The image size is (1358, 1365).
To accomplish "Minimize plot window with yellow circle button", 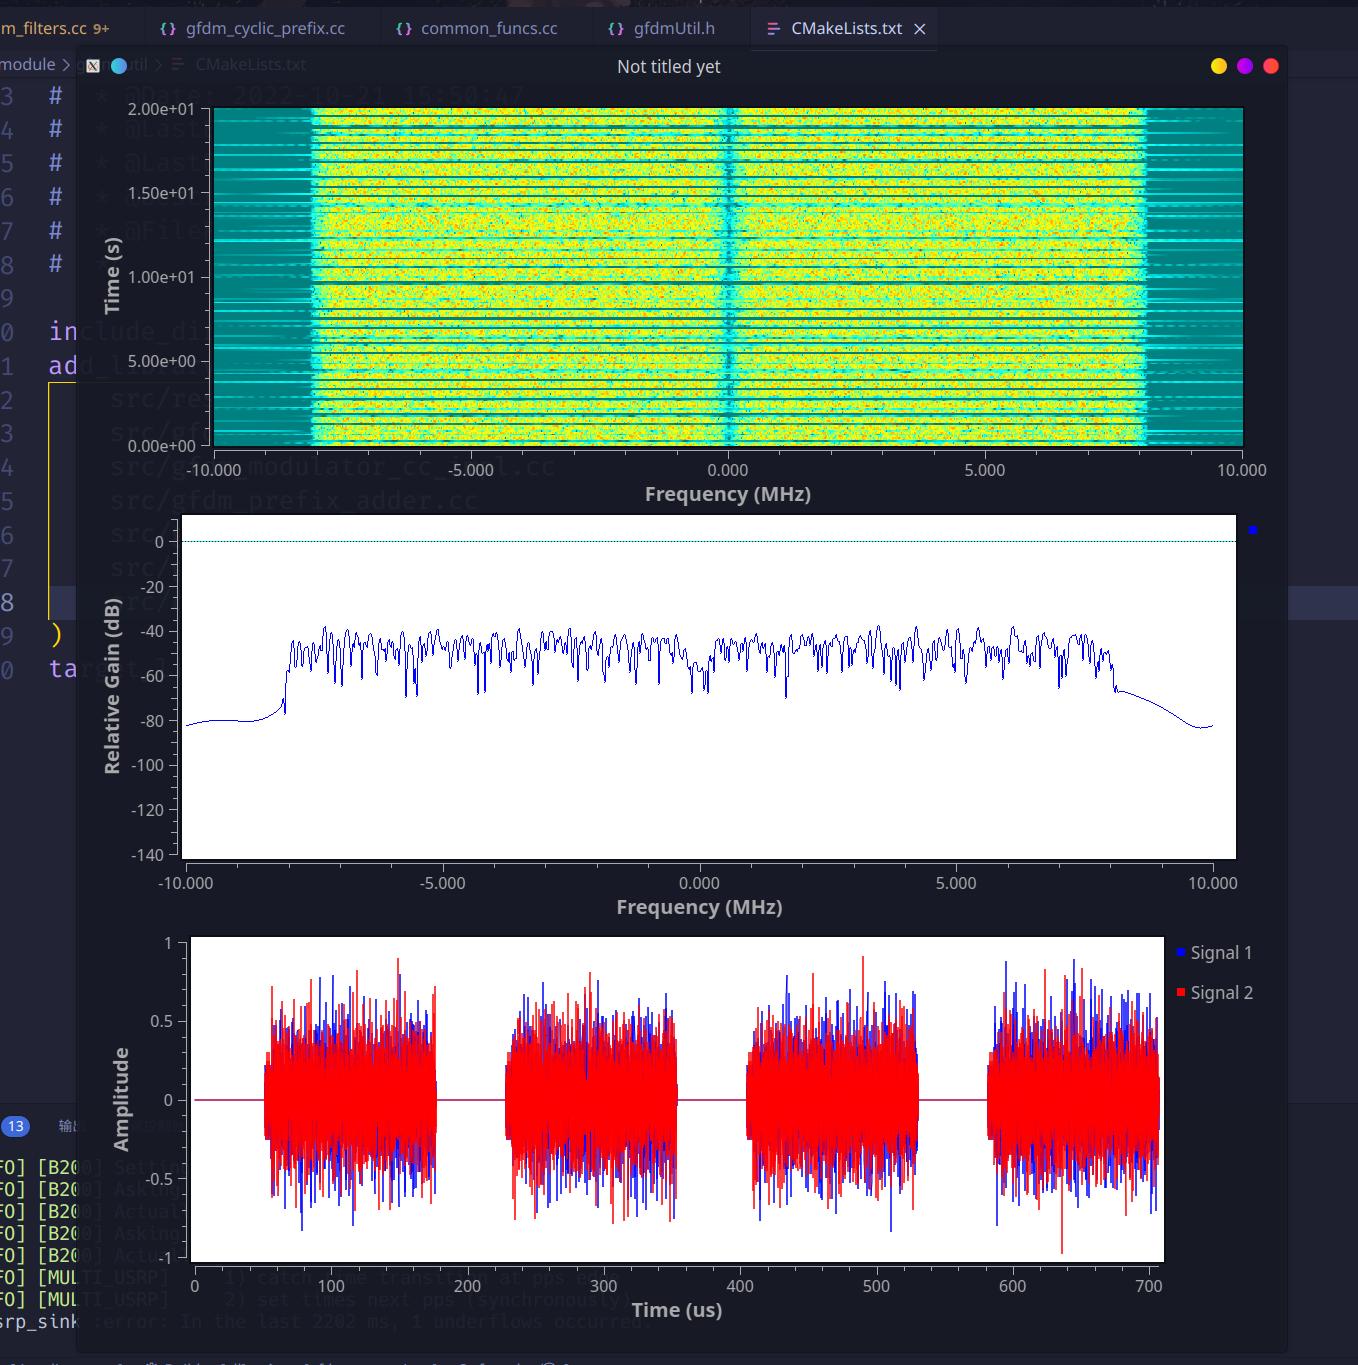I will tap(1218, 66).
